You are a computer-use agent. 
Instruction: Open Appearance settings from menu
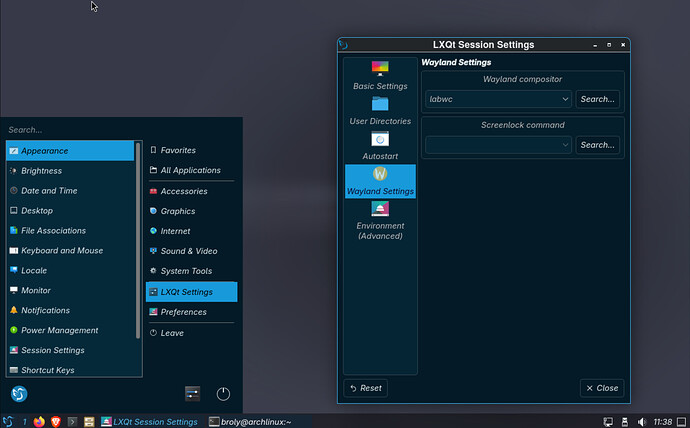click(x=70, y=151)
